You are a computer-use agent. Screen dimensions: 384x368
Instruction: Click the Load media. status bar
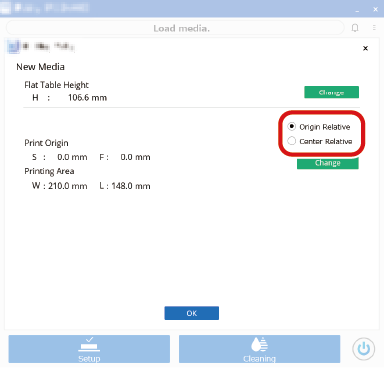pyautogui.click(x=175, y=28)
